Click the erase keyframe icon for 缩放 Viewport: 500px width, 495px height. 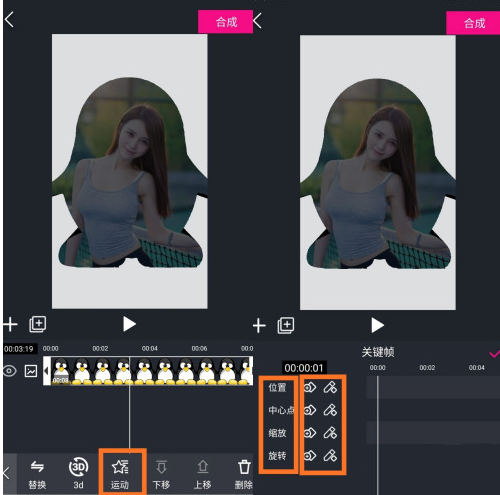click(330, 433)
